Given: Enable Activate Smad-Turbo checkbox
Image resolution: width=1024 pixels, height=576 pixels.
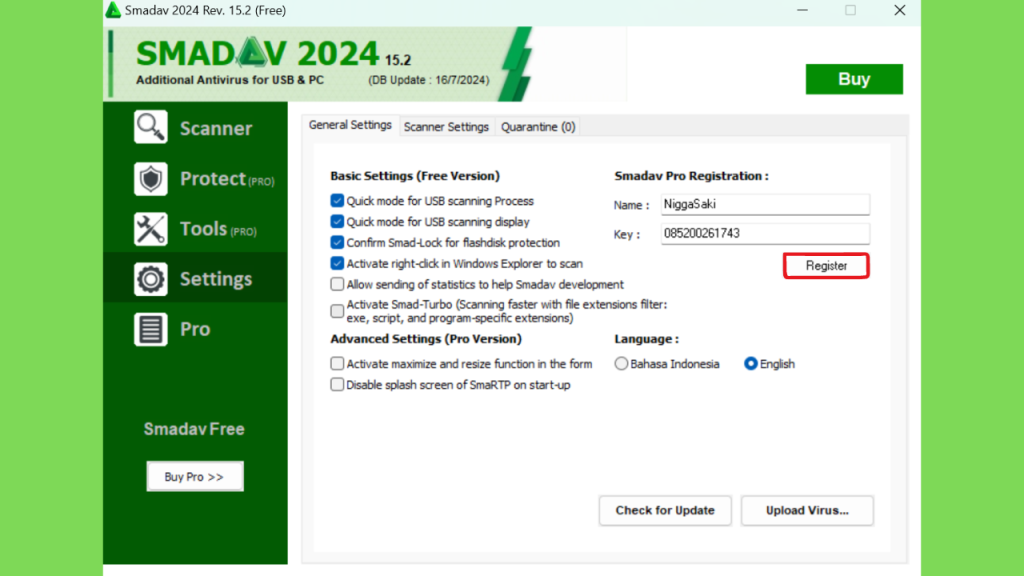Looking at the screenshot, I should point(337,311).
